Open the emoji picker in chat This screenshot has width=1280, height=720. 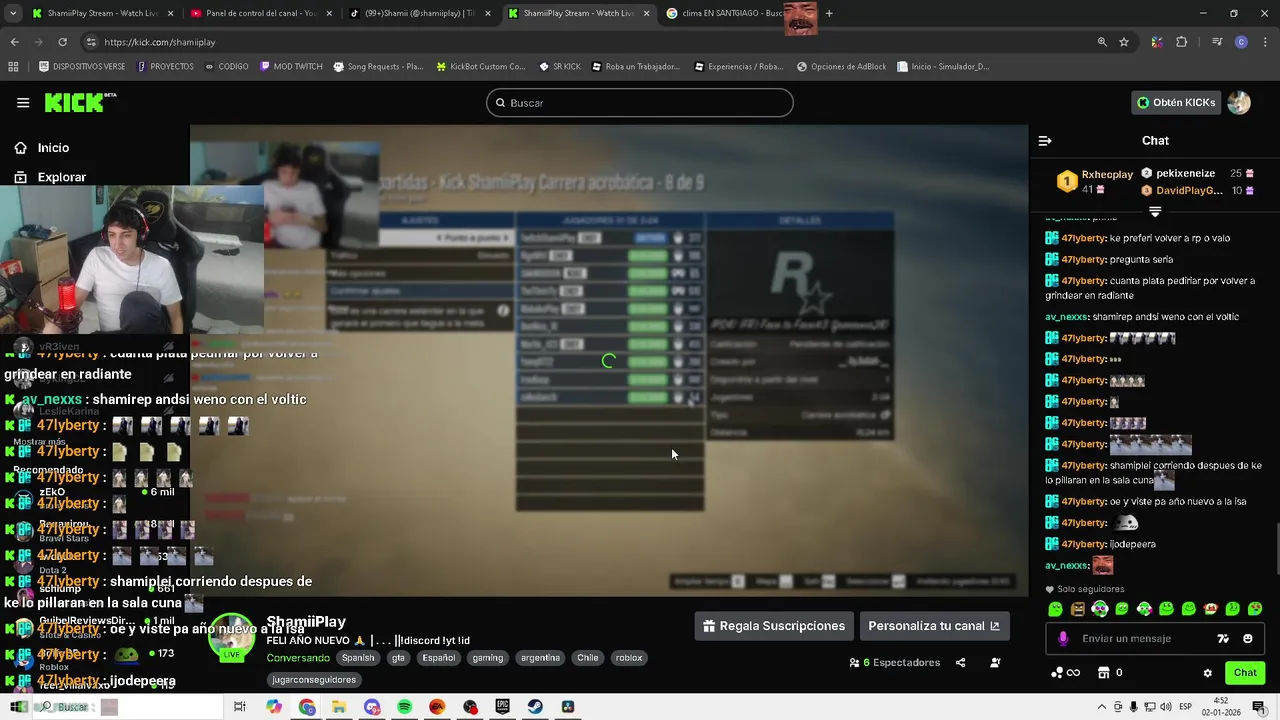coord(1247,638)
